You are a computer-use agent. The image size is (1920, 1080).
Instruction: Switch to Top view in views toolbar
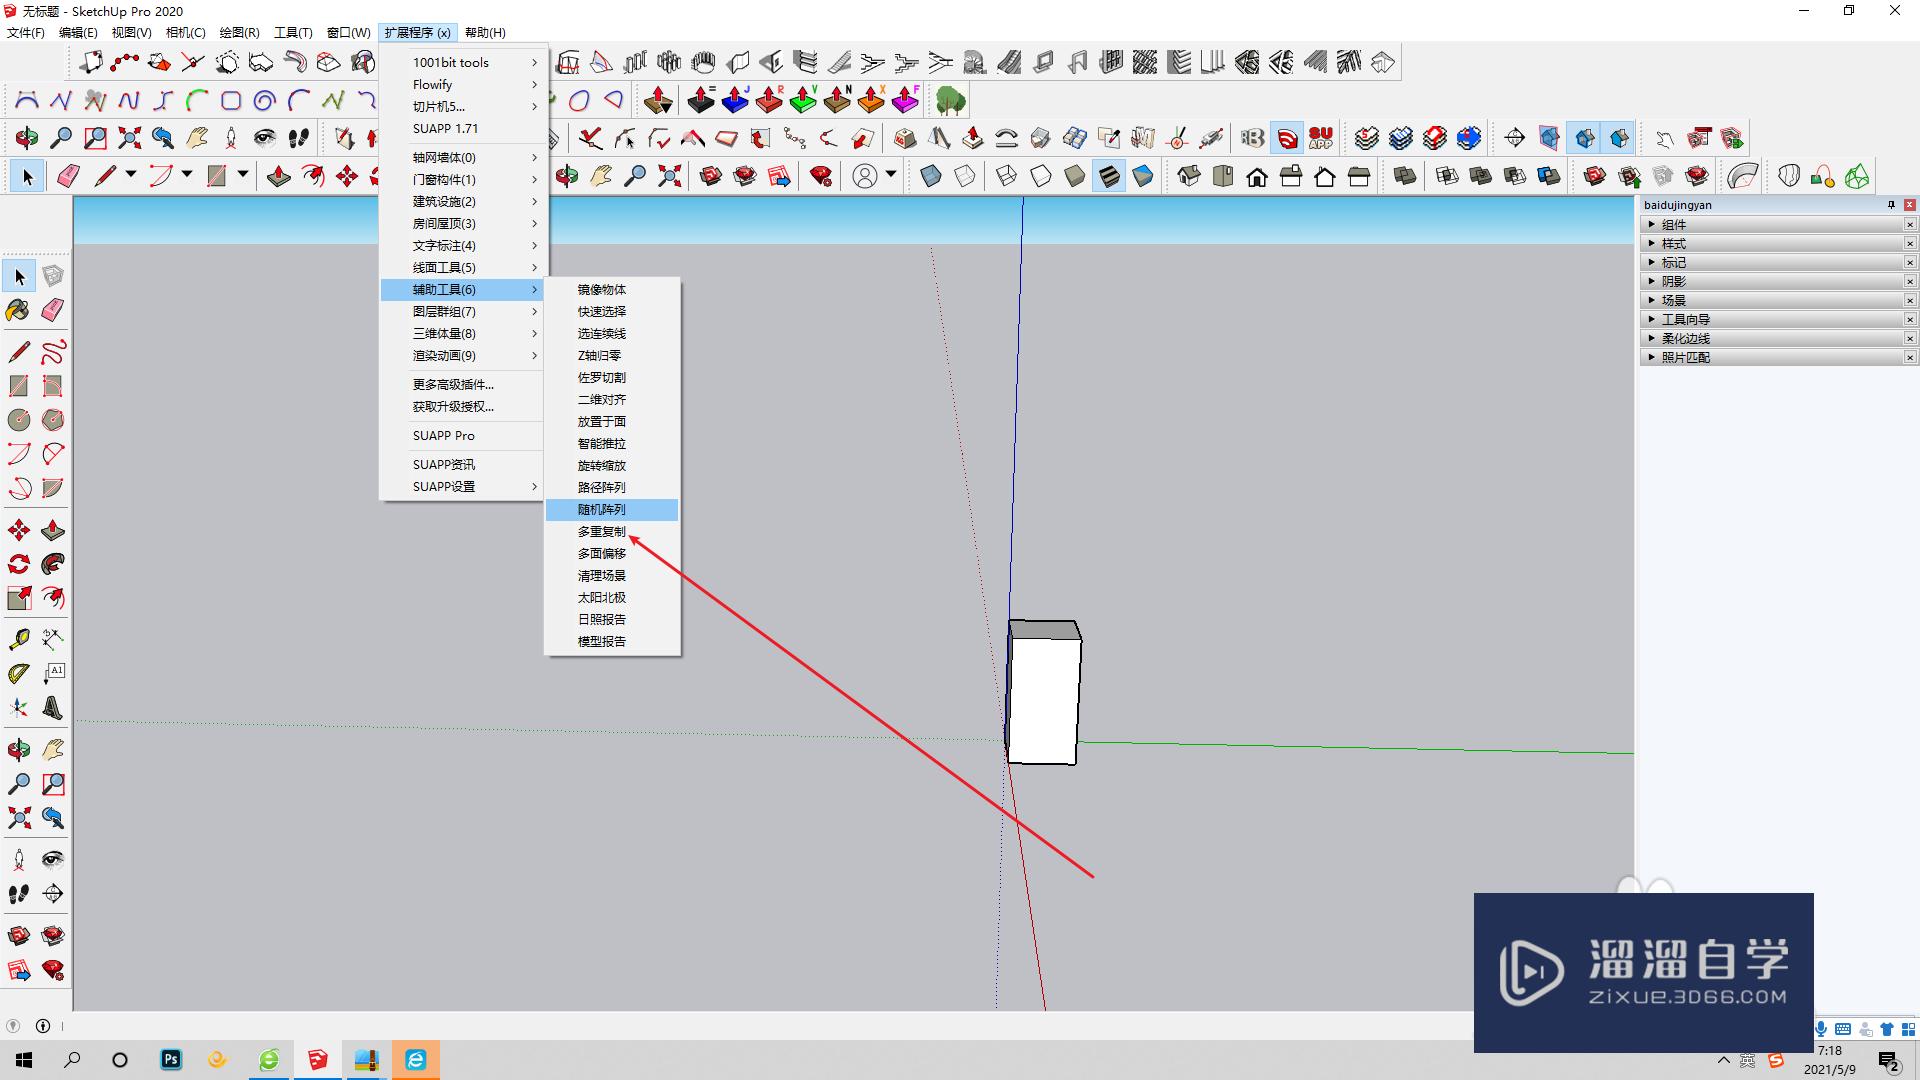point(1223,177)
